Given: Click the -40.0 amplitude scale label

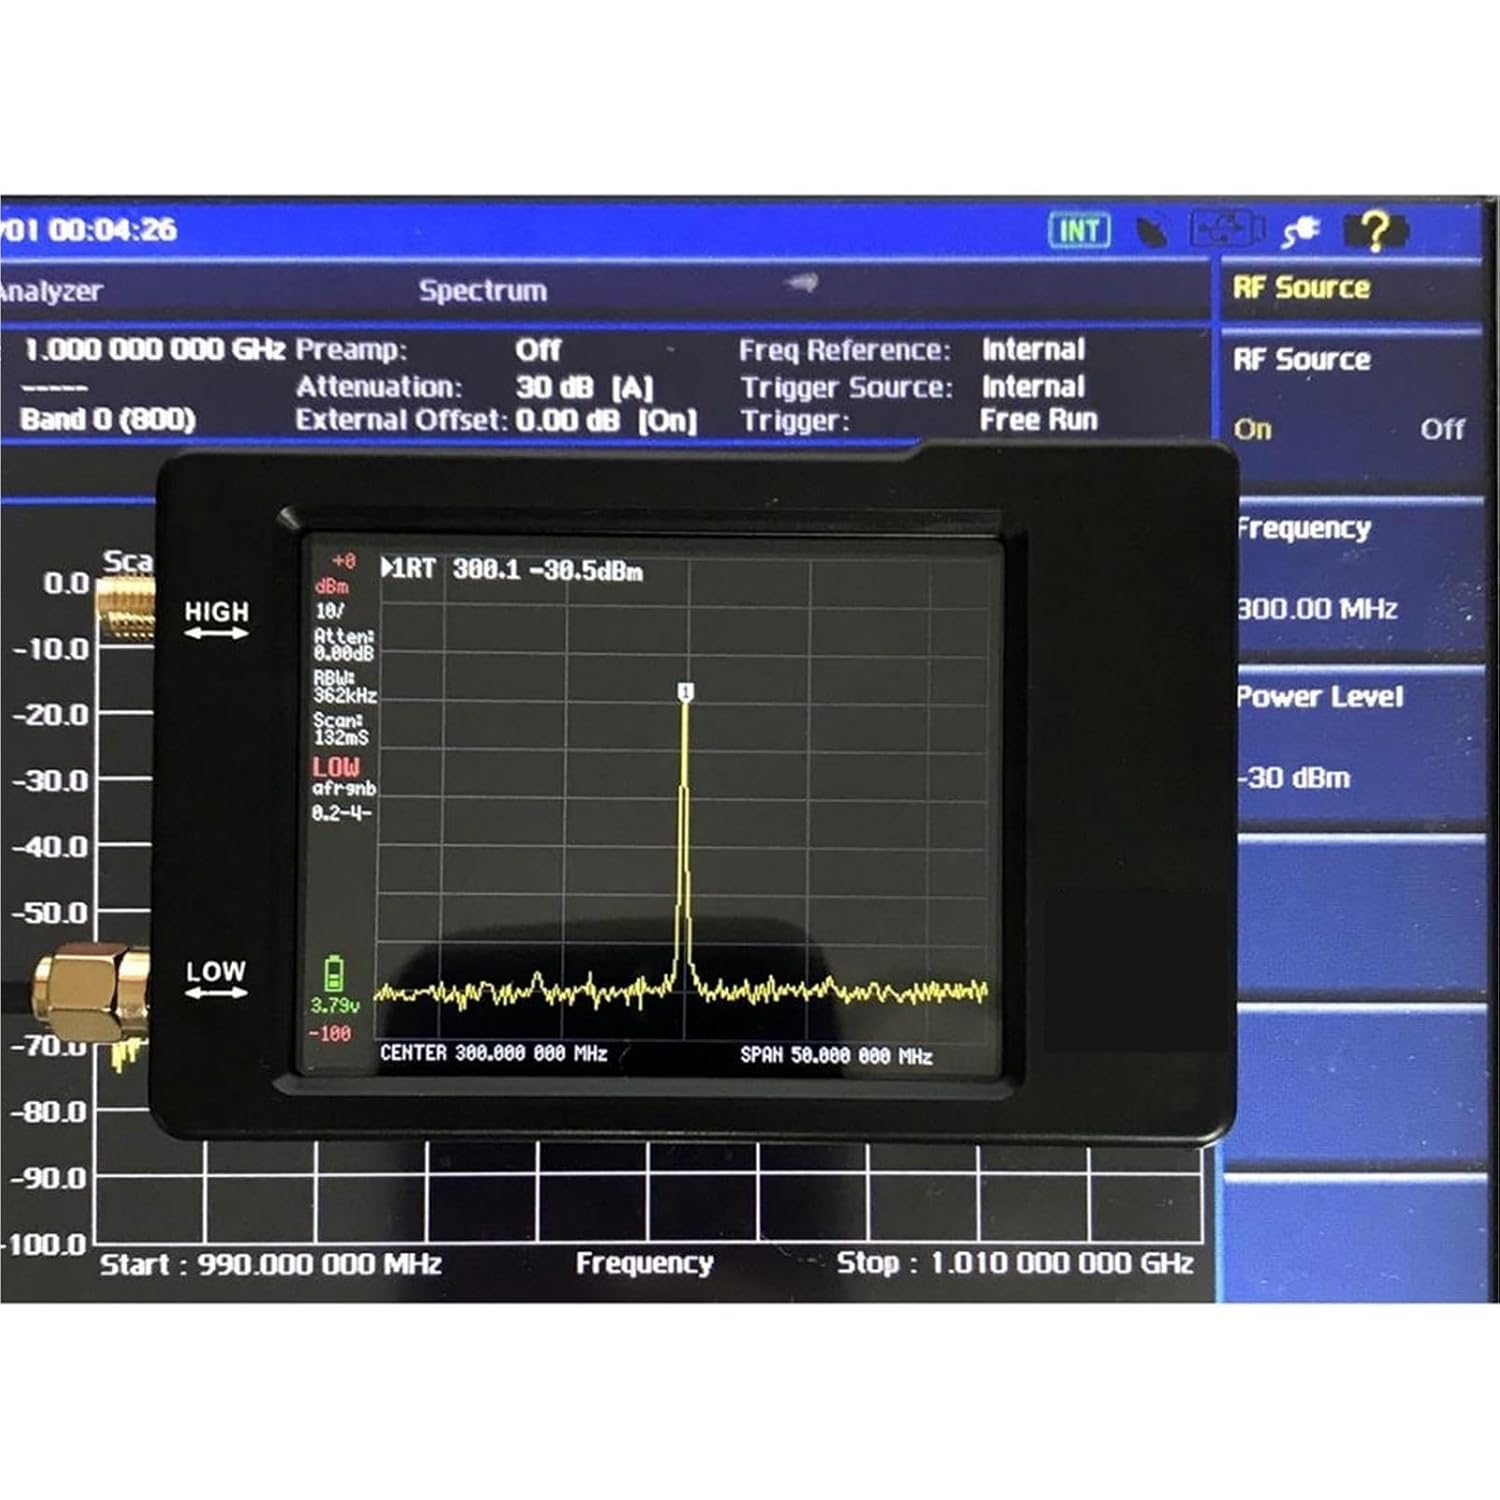Looking at the screenshot, I should [50, 847].
